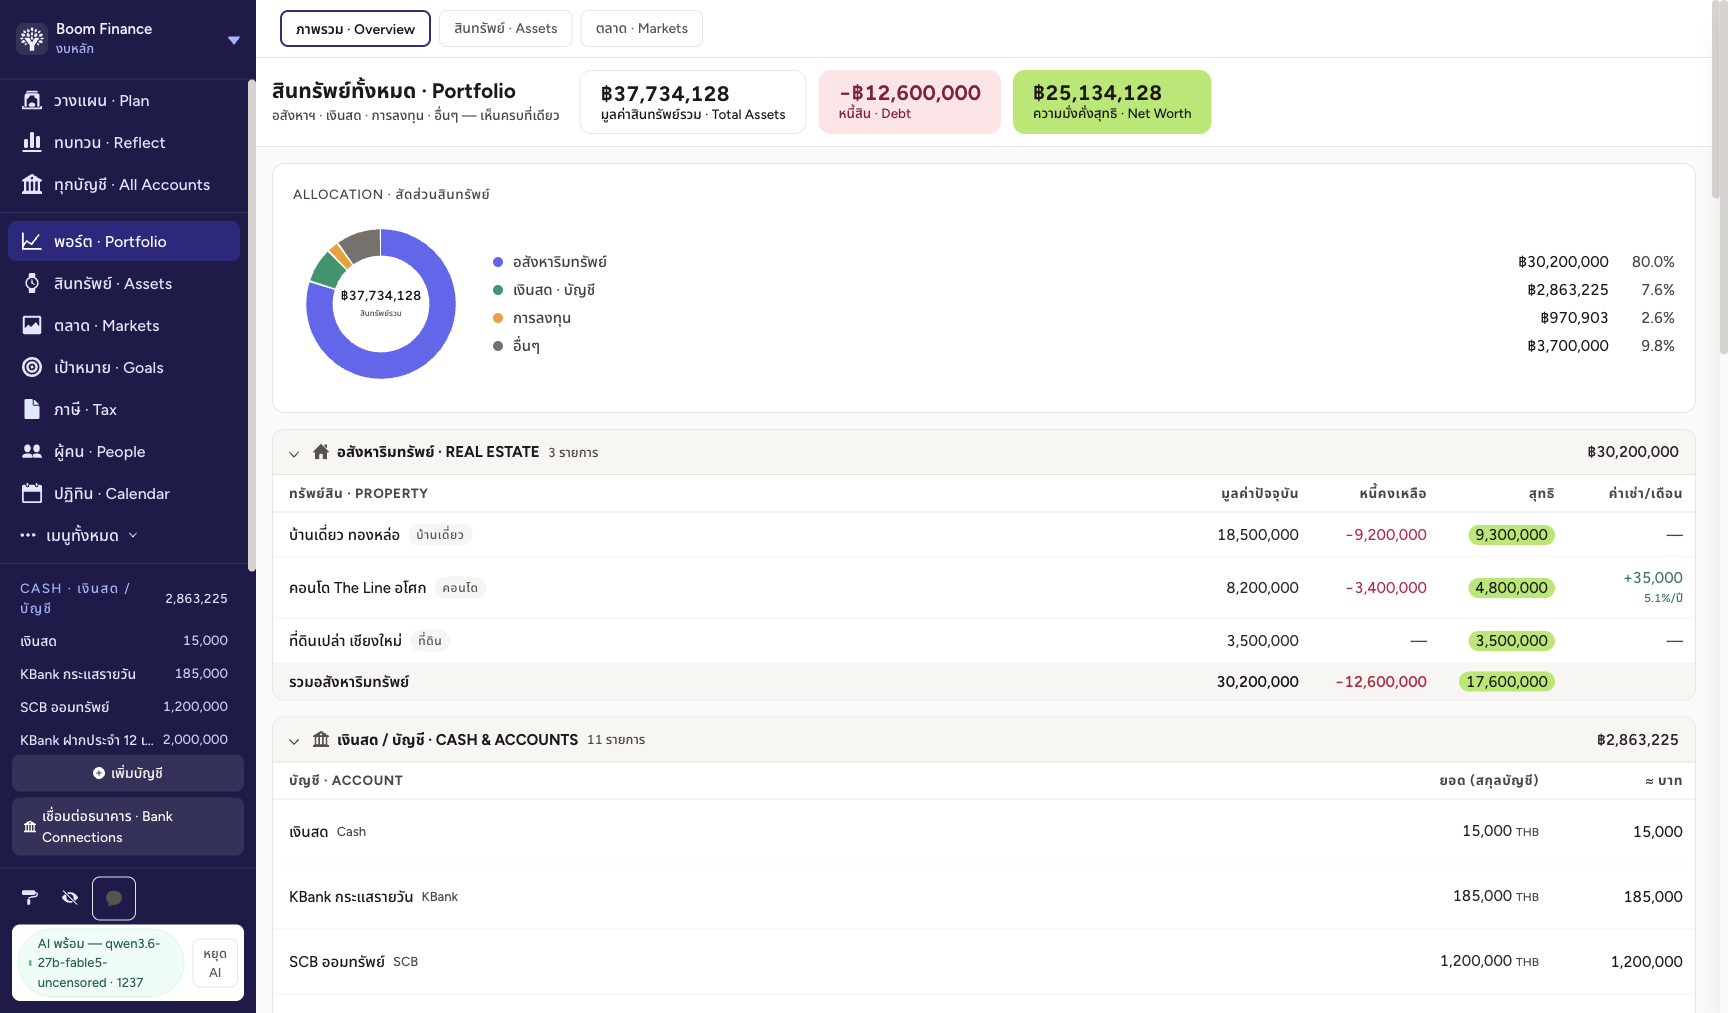Click the SCB ออมทรัพย์ row in accounts table
Screen dimensions: 1728x1013
point(984,962)
